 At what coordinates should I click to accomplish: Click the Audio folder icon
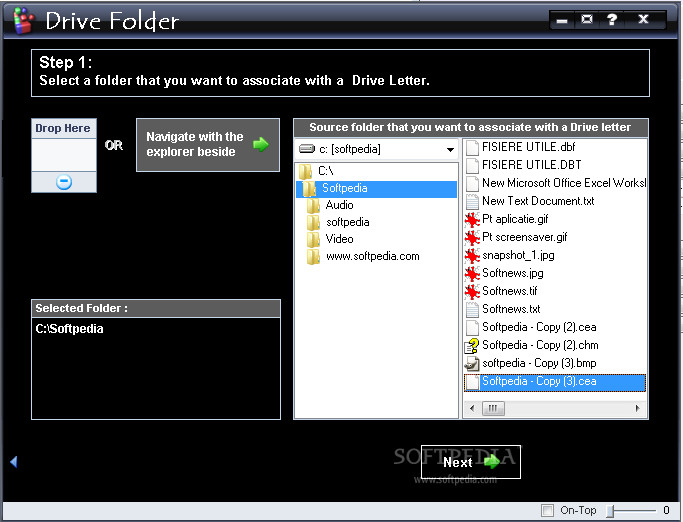tap(313, 205)
